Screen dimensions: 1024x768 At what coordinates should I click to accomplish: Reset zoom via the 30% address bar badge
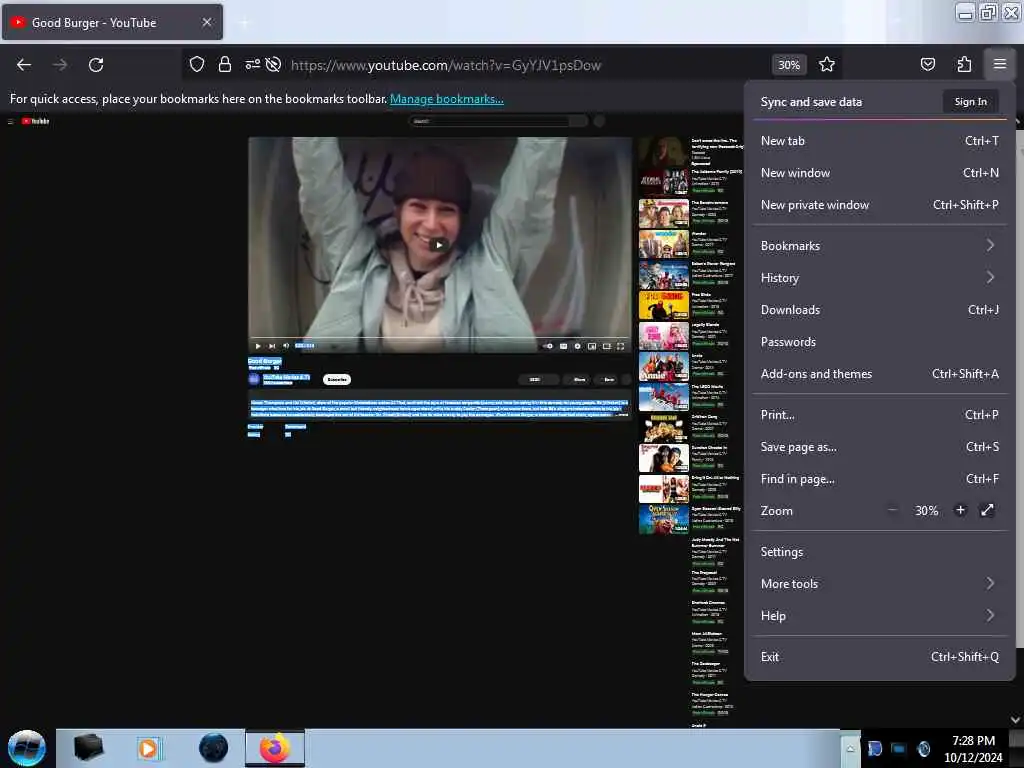pyautogui.click(x=789, y=65)
